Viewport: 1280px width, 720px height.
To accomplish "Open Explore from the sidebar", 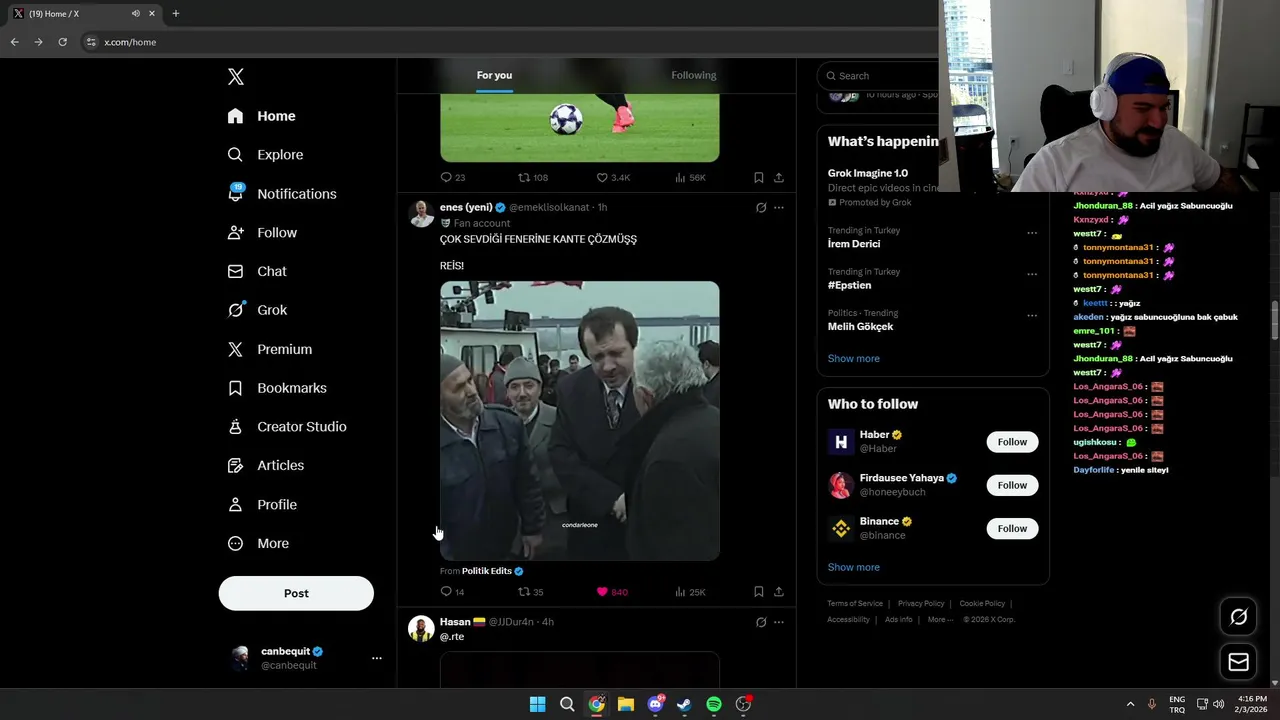I will click(x=266, y=155).
